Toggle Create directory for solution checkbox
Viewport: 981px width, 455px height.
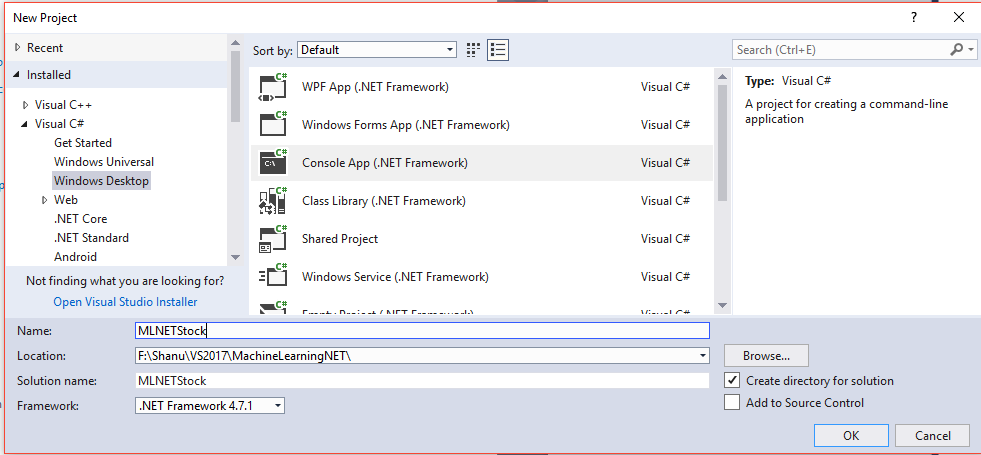coord(732,381)
